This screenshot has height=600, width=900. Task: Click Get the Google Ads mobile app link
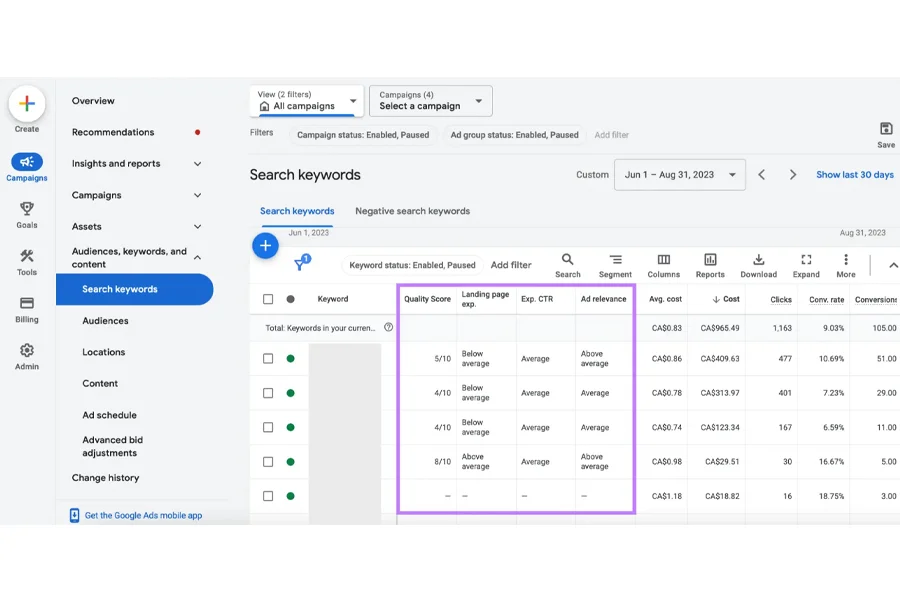pos(143,515)
